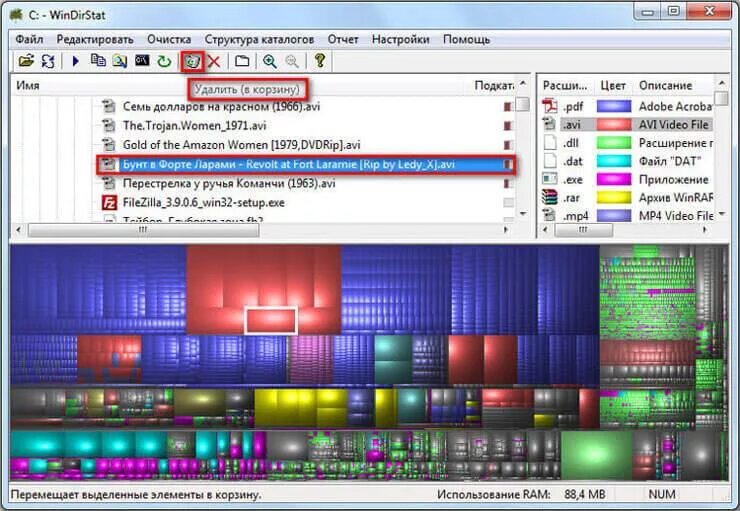Click the blue Open item arrow icon

(76, 61)
